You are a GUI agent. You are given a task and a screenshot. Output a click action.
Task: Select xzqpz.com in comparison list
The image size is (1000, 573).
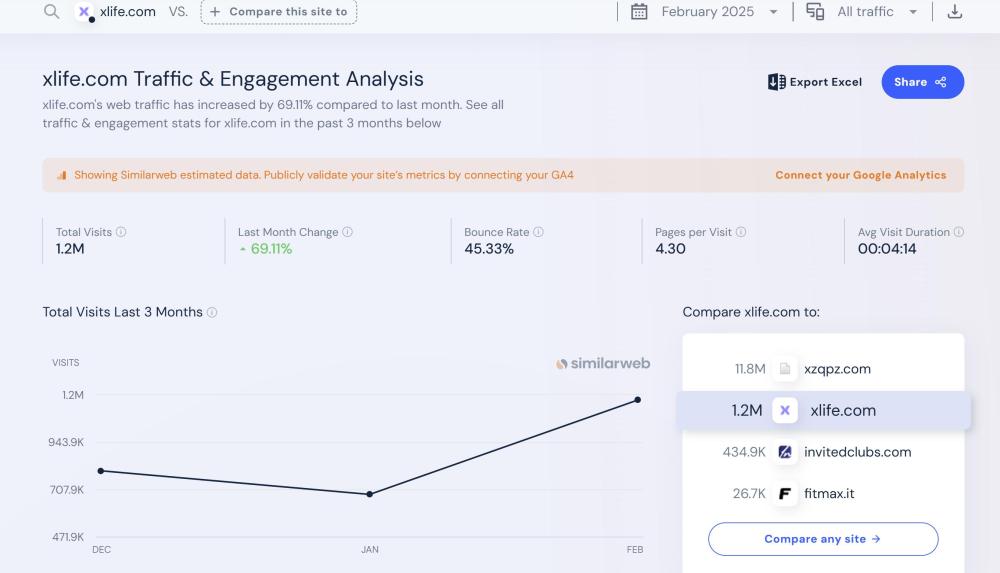coord(836,369)
